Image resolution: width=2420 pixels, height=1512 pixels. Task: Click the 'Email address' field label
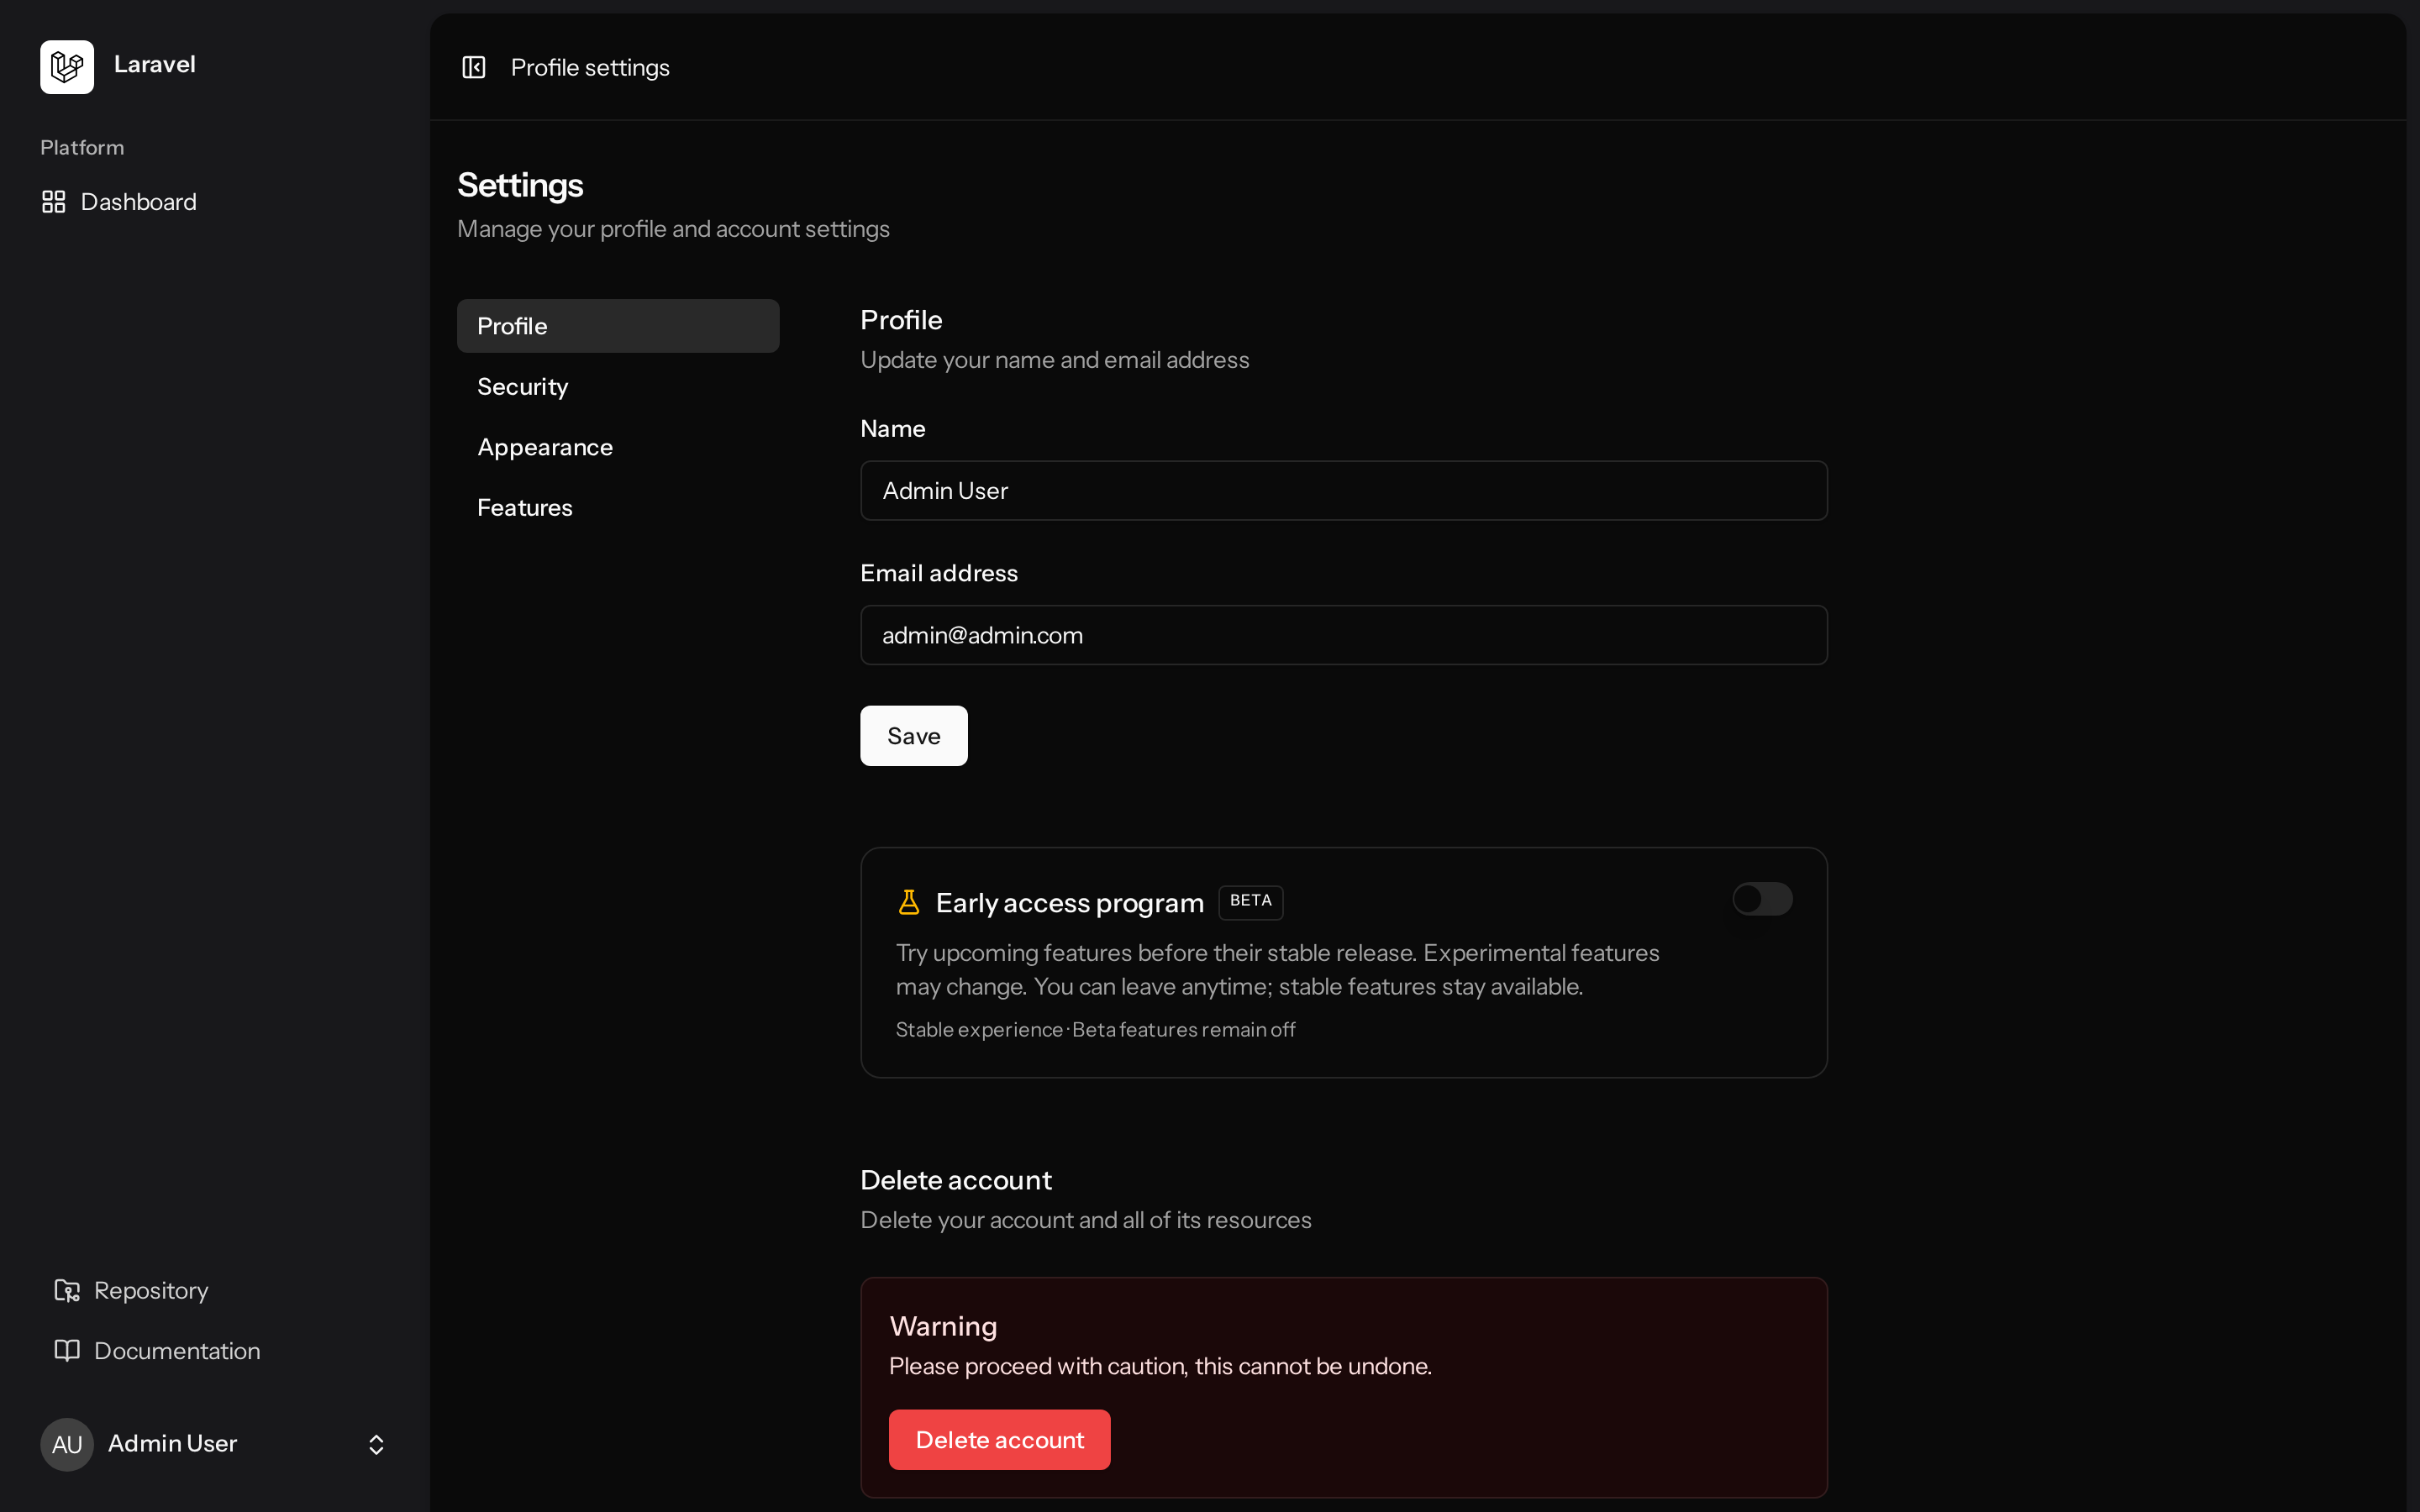point(939,573)
